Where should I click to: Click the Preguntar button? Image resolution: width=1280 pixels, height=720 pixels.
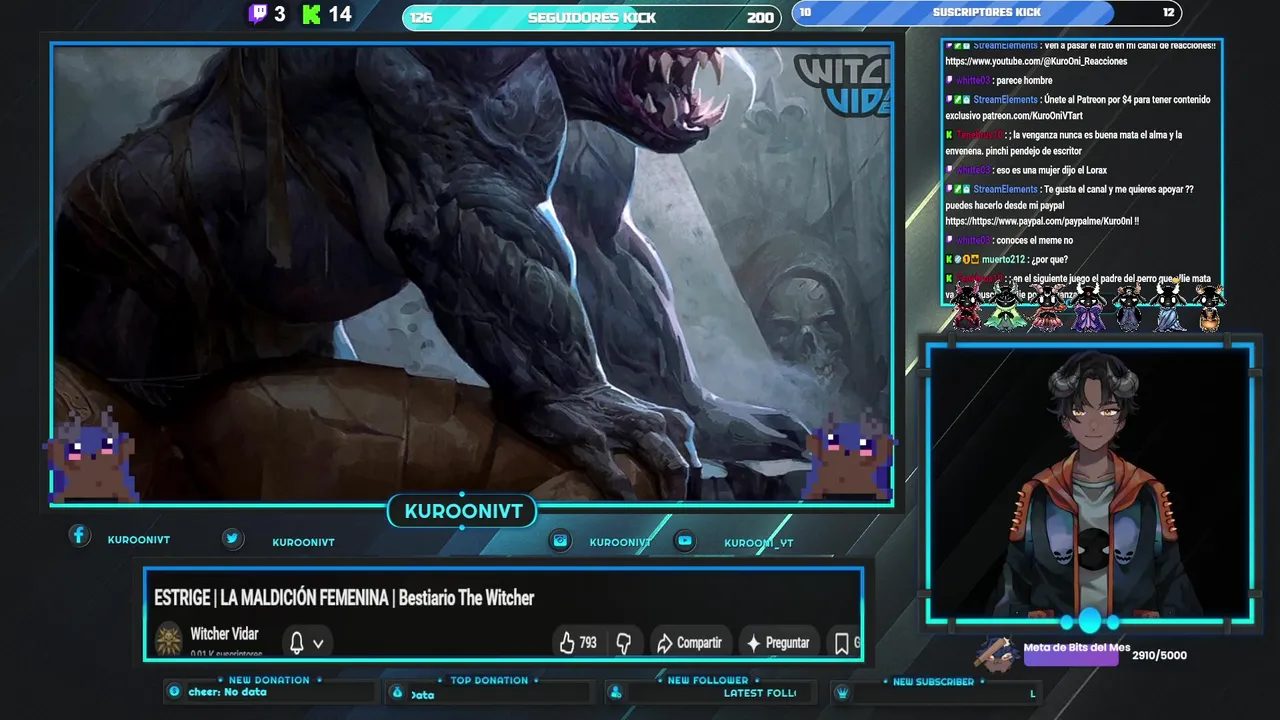pyautogui.click(x=777, y=642)
